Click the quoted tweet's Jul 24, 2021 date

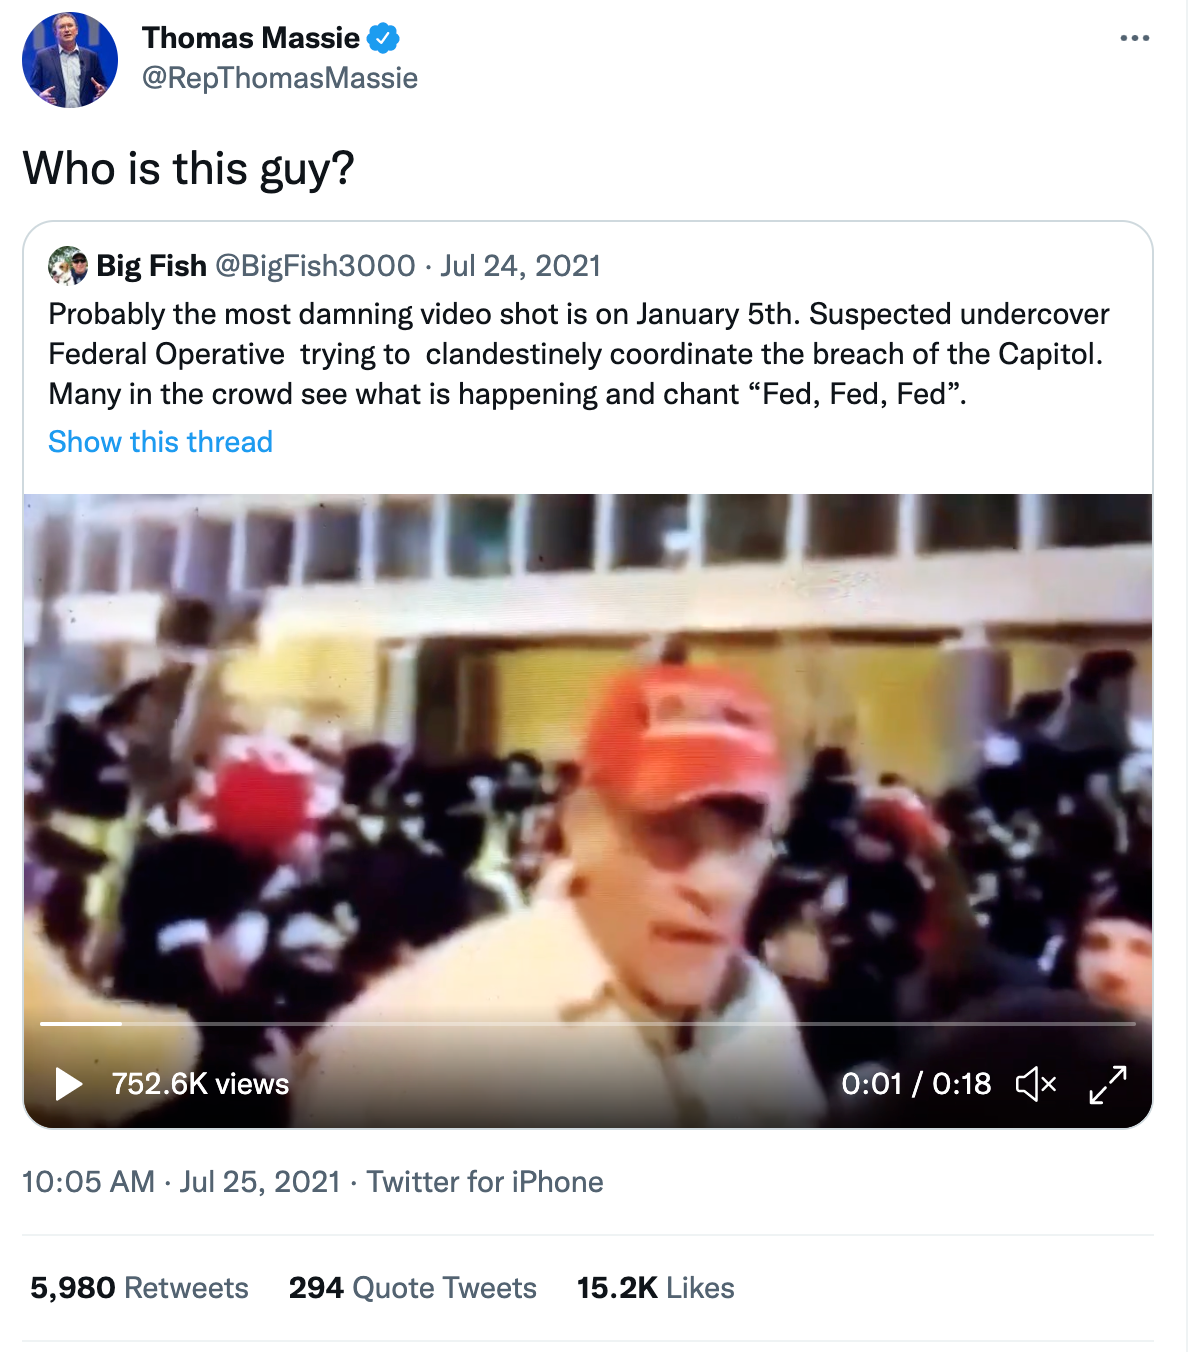pyautogui.click(x=520, y=266)
